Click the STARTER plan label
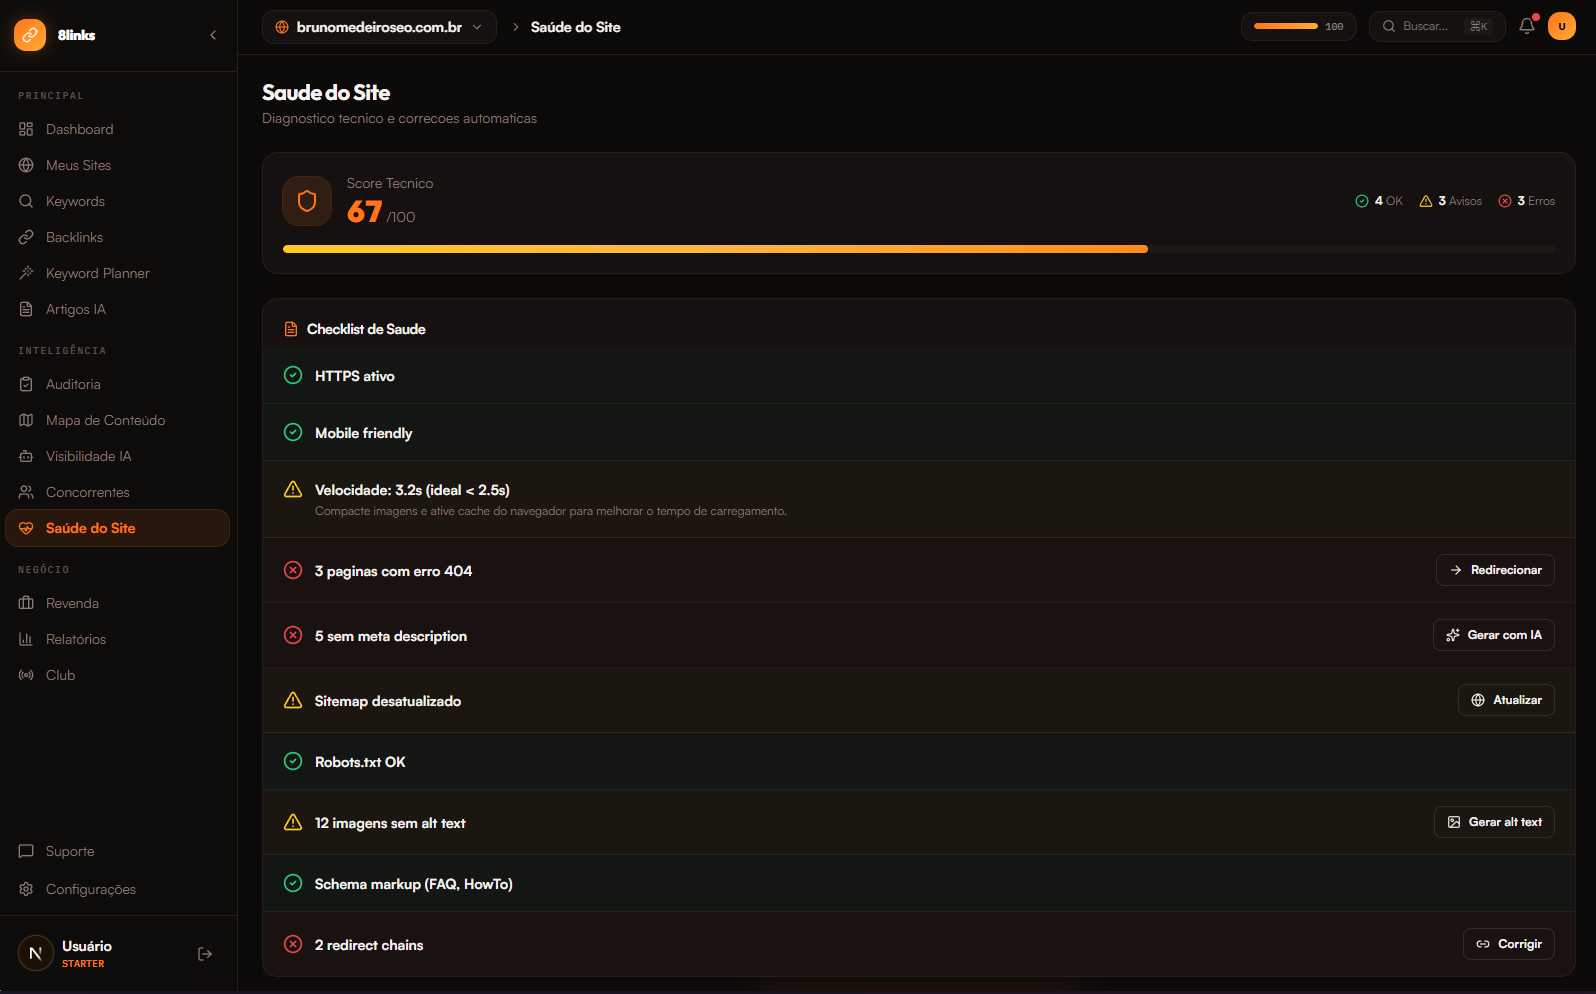 (83, 964)
